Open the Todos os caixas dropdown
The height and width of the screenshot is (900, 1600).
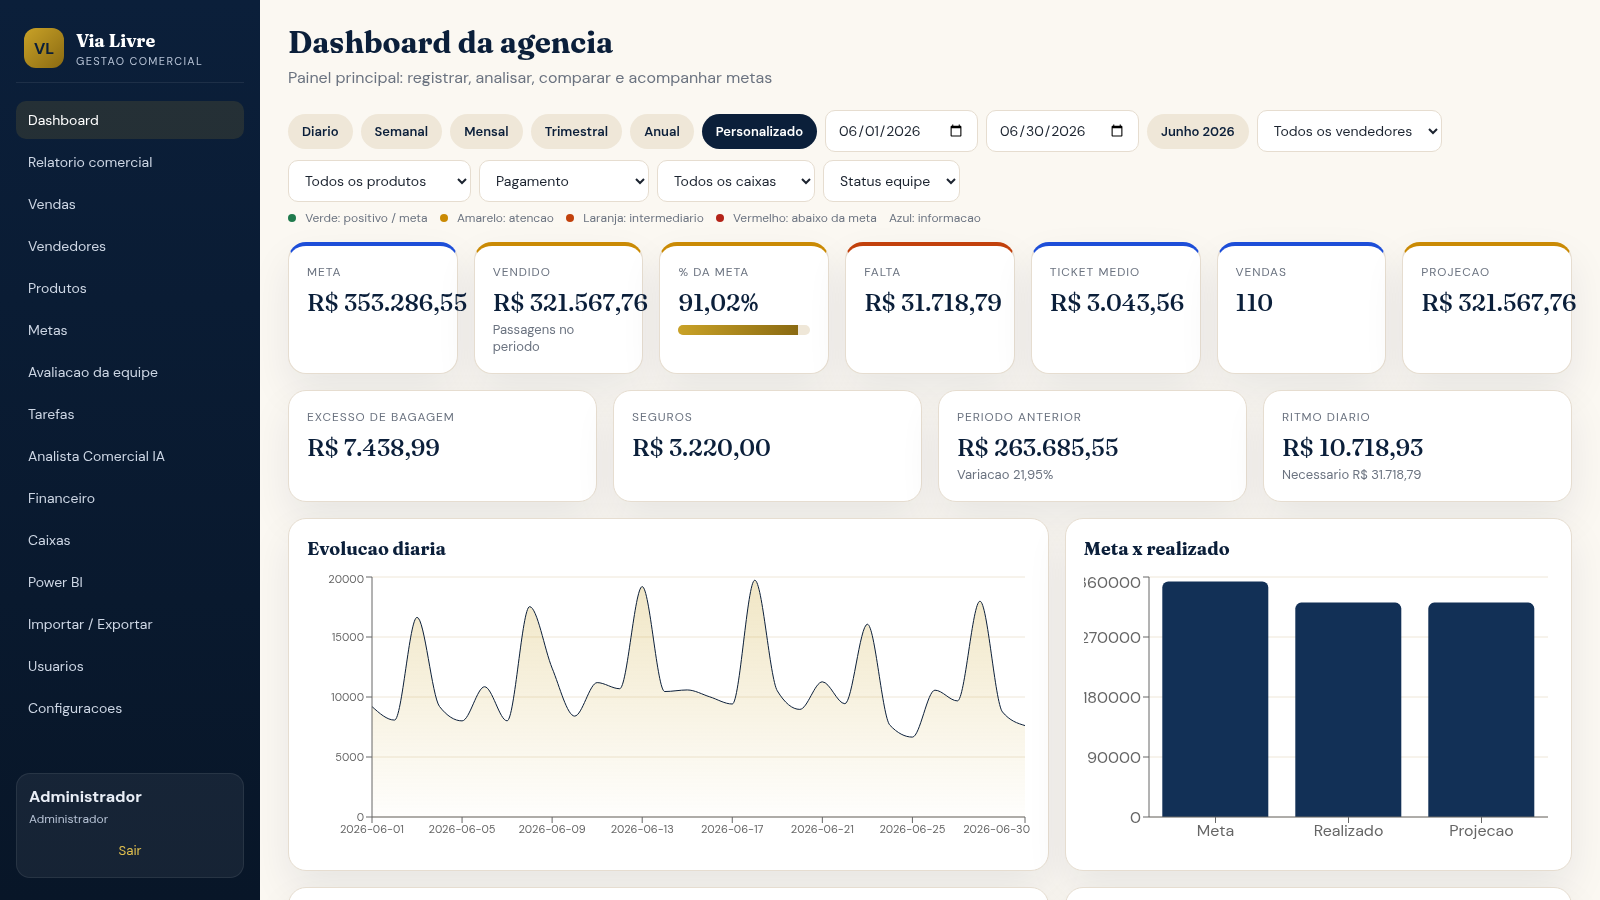click(x=736, y=181)
